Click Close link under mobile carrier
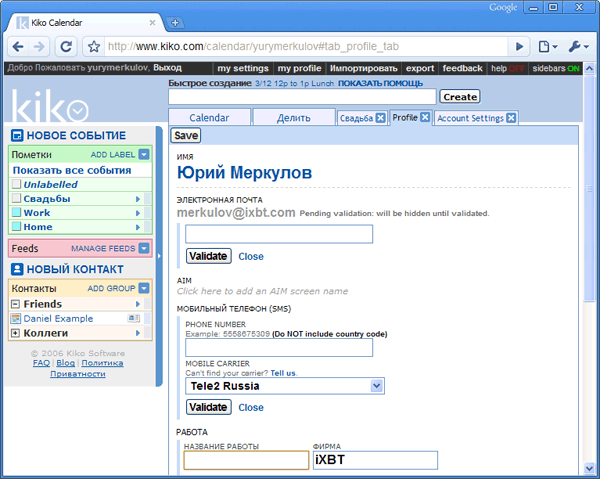 (251, 407)
